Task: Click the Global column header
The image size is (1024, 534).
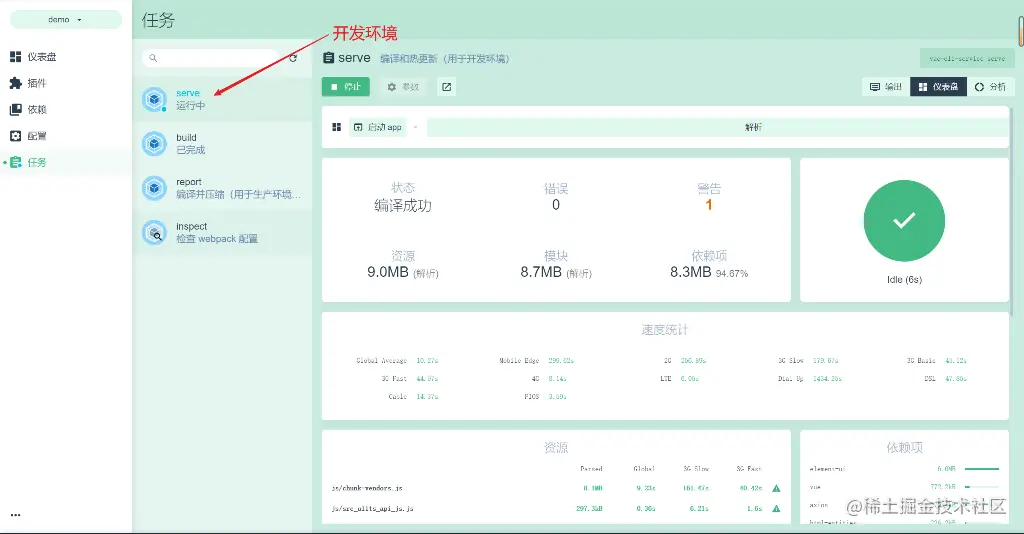Action: click(x=644, y=469)
